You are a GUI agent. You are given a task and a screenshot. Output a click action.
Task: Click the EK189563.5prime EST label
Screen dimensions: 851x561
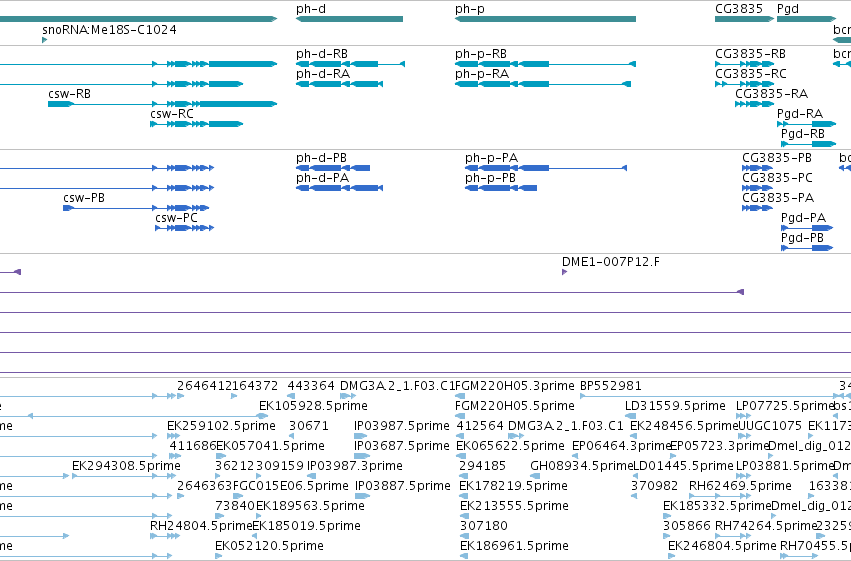[310, 506]
